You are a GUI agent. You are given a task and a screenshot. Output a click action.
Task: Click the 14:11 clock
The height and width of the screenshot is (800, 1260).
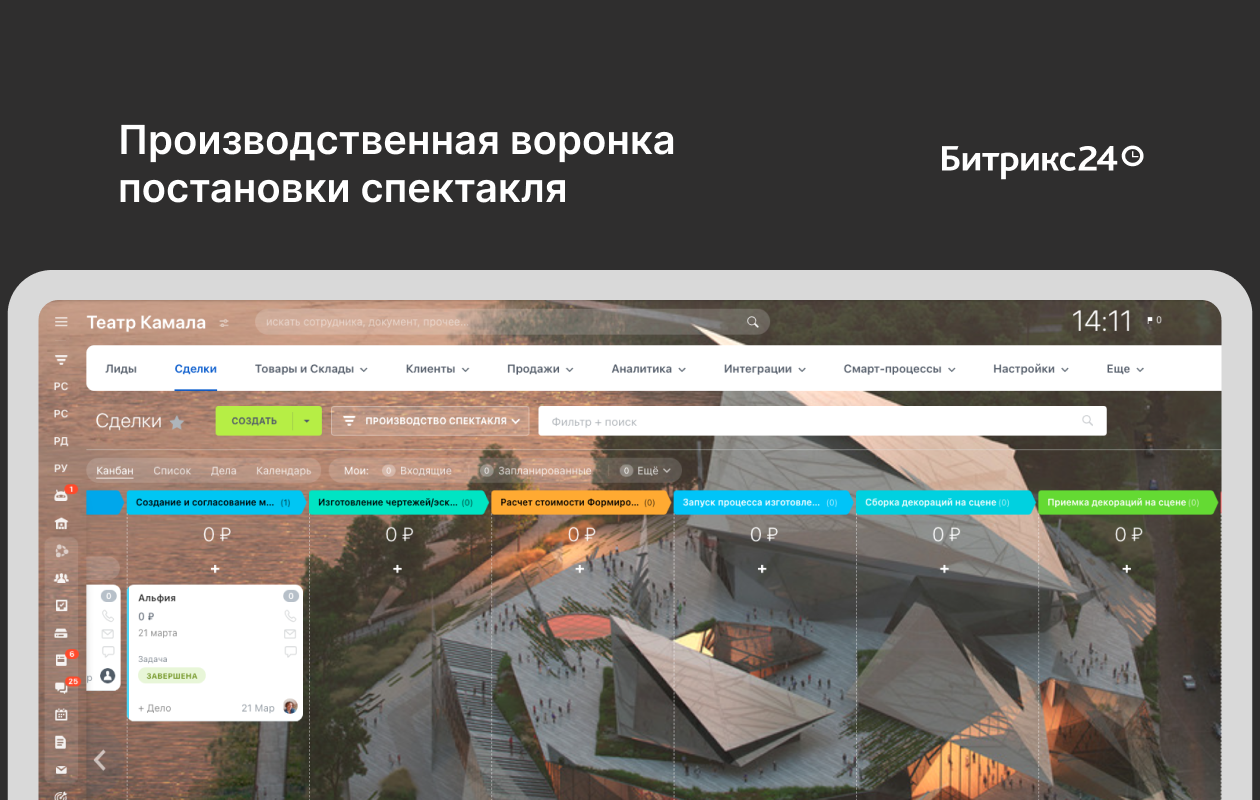coord(1102,321)
